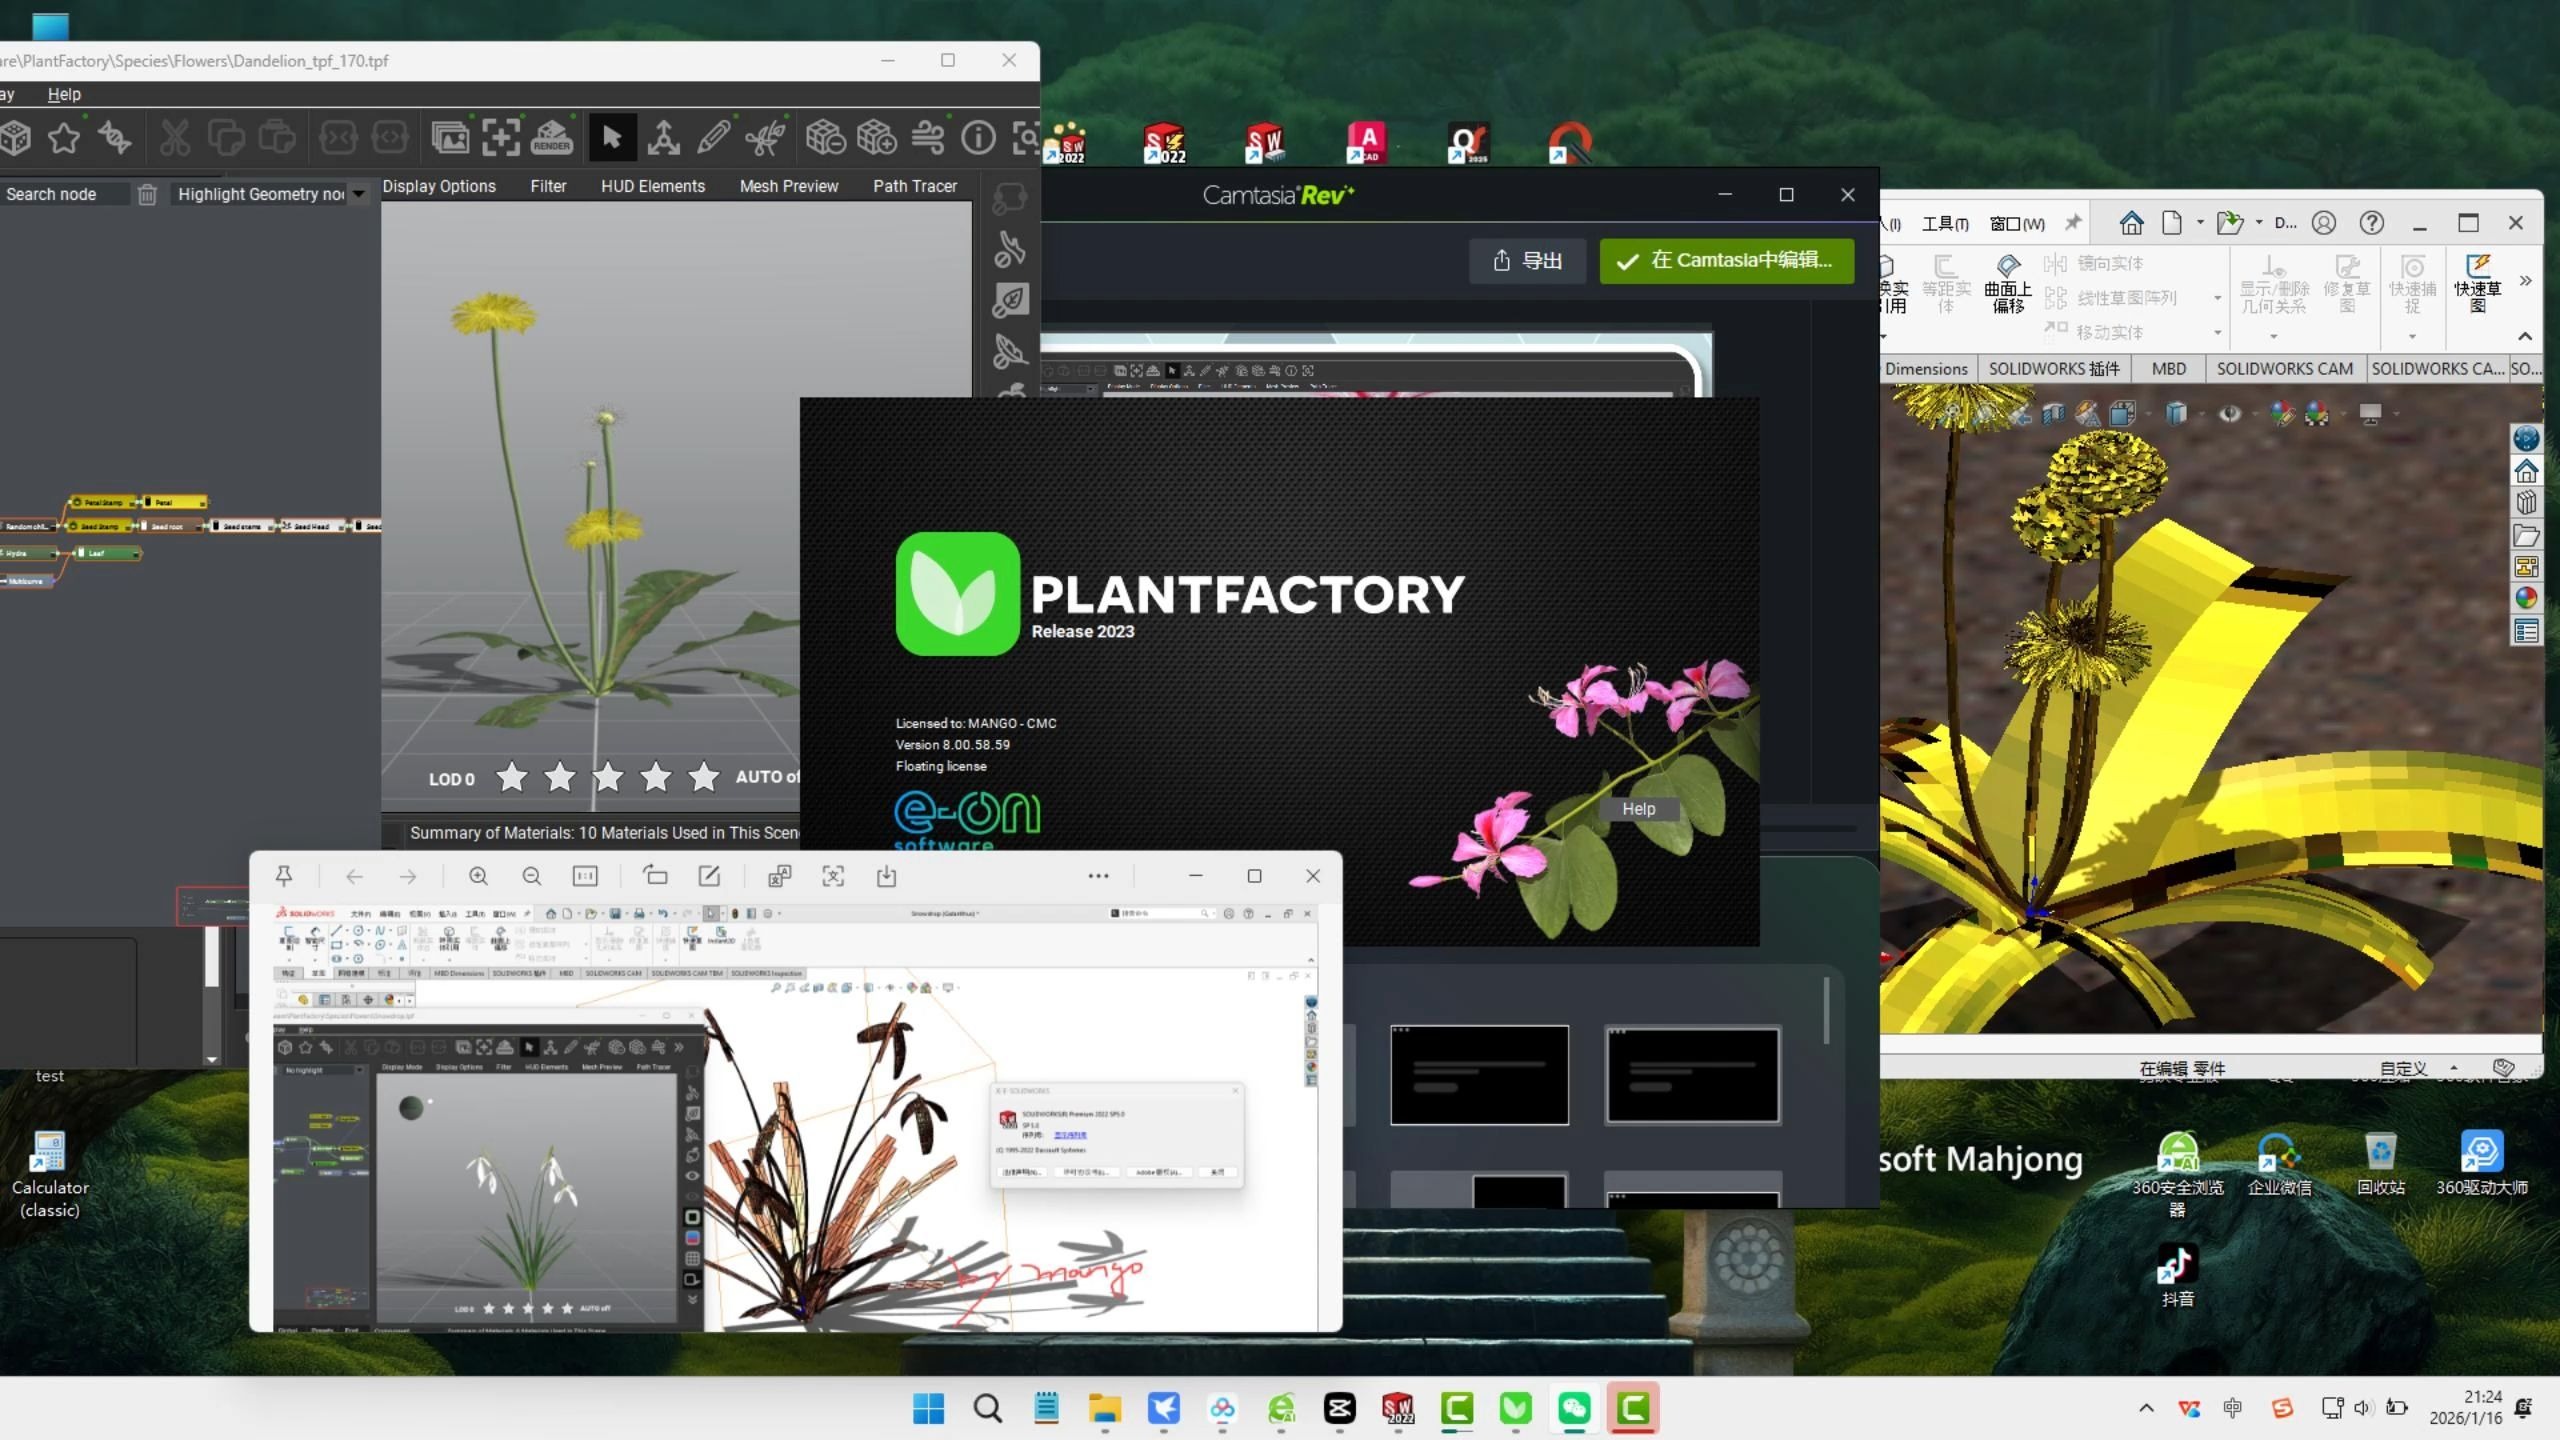Screen dimensions: 2560x1440
Task: Click the SOLIDWORKS home icon
Action: tap(2131, 222)
